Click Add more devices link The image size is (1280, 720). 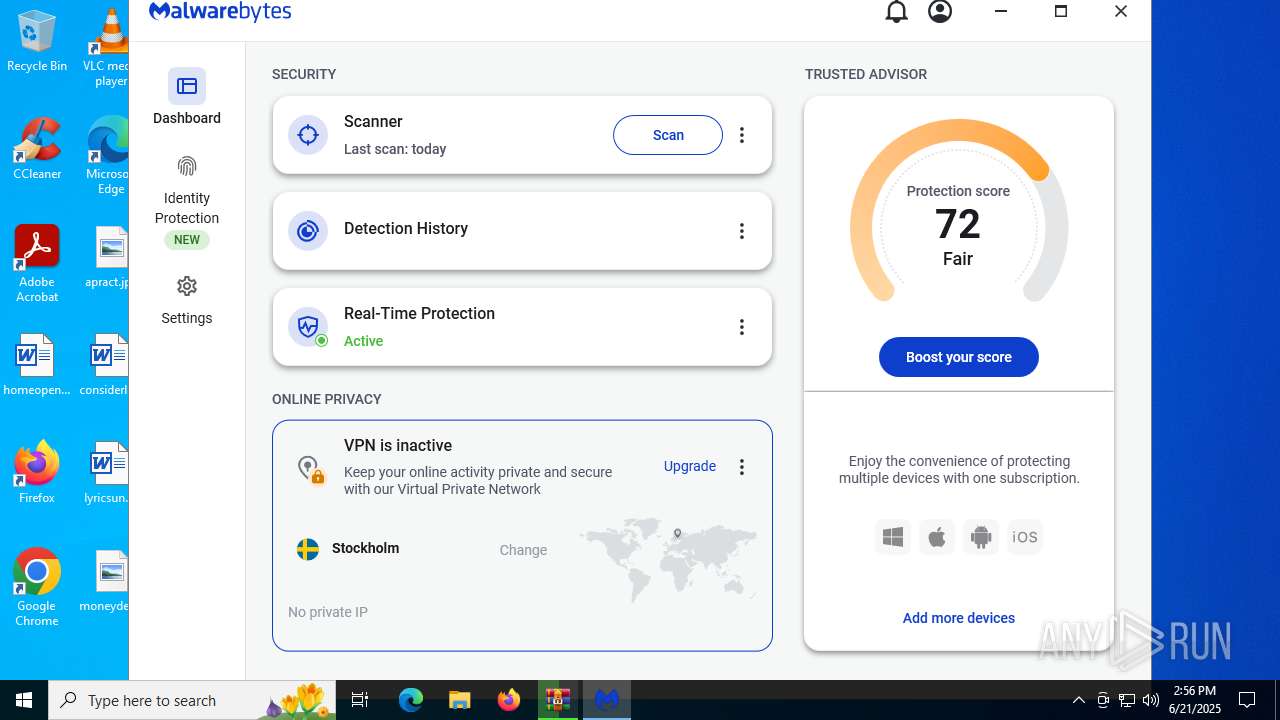959,618
